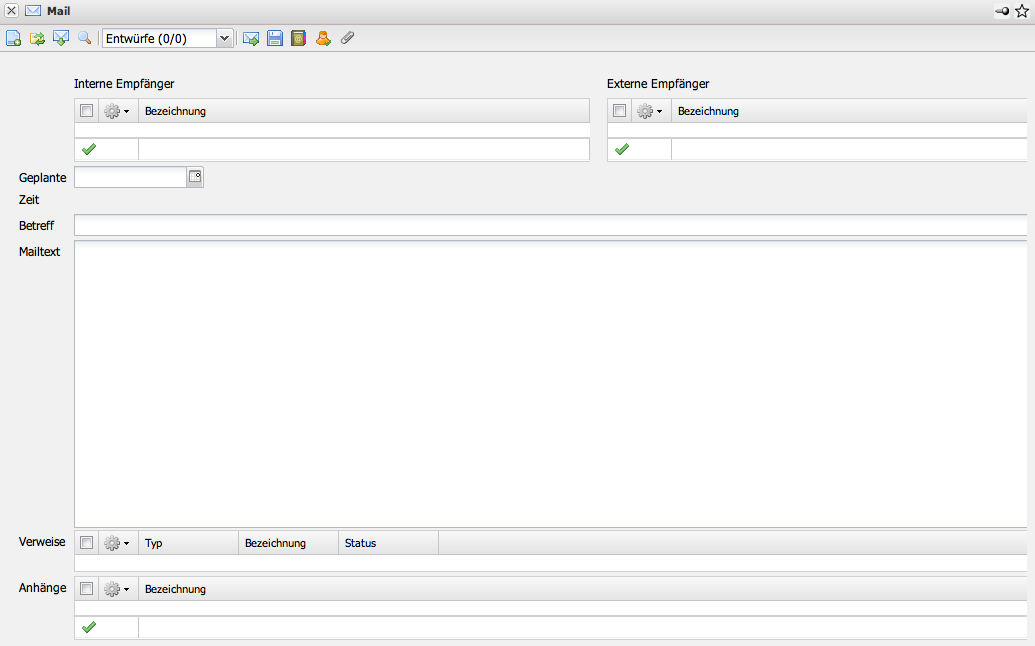The image size is (1035, 646).
Task: Expand gear menu in Interne Empfänger table
Action: (x=117, y=111)
